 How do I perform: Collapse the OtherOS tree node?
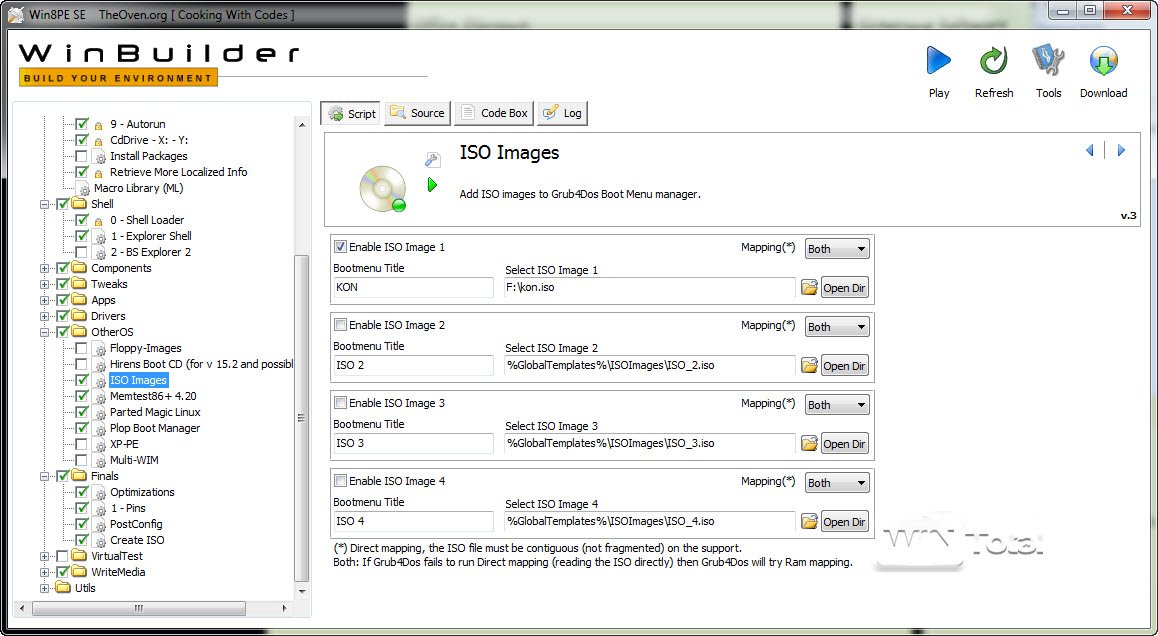(x=45, y=332)
